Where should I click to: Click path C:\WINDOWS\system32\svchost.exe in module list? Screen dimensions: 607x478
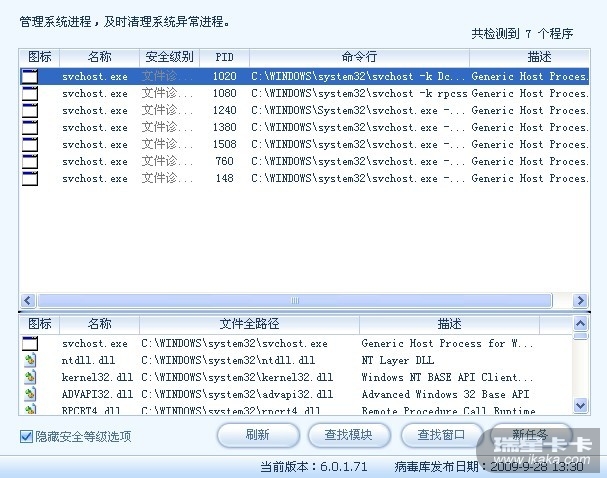click(234, 343)
